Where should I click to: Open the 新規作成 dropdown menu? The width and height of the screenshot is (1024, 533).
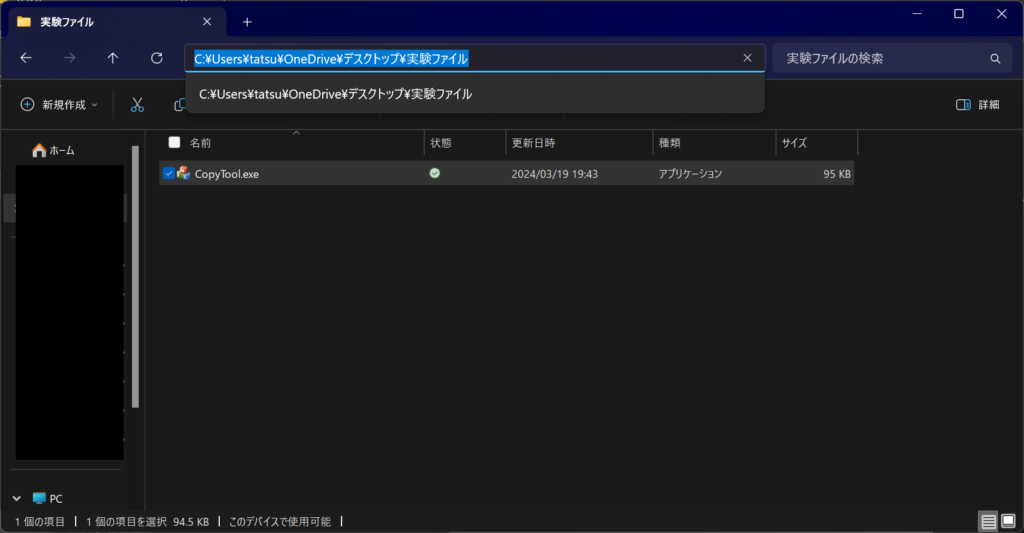[x=59, y=105]
